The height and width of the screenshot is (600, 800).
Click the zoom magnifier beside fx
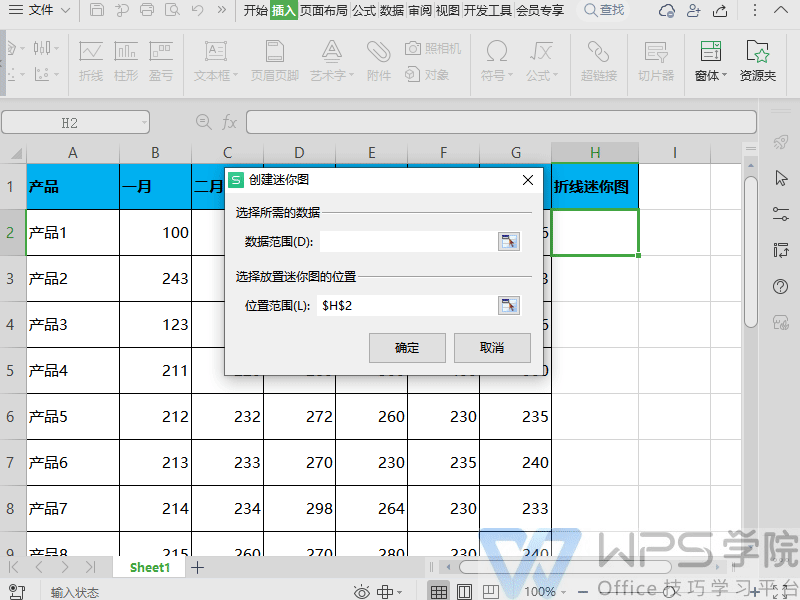click(x=204, y=122)
